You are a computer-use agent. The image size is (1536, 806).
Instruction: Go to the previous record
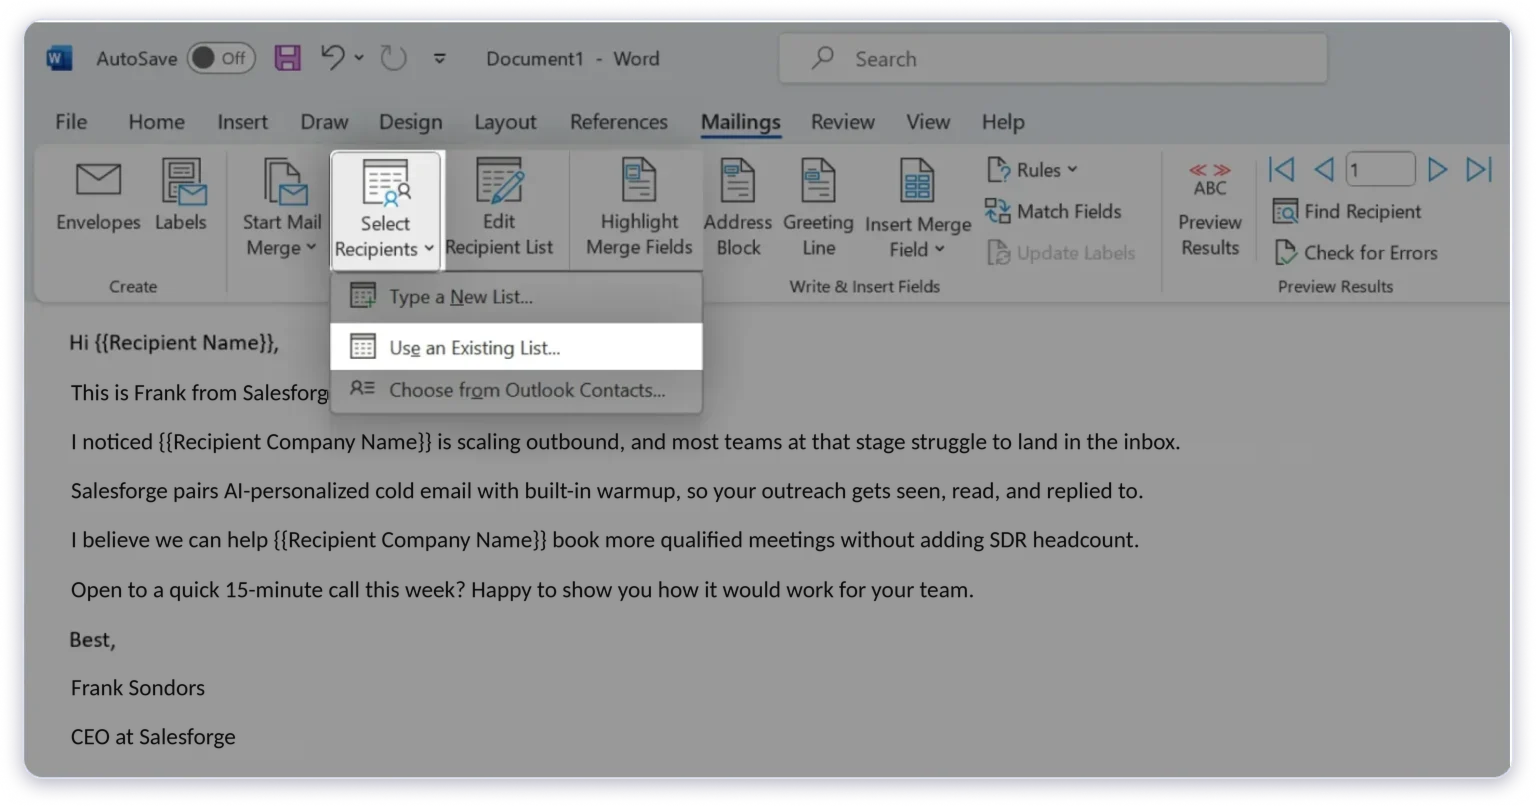pyautogui.click(x=1324, y=169)
